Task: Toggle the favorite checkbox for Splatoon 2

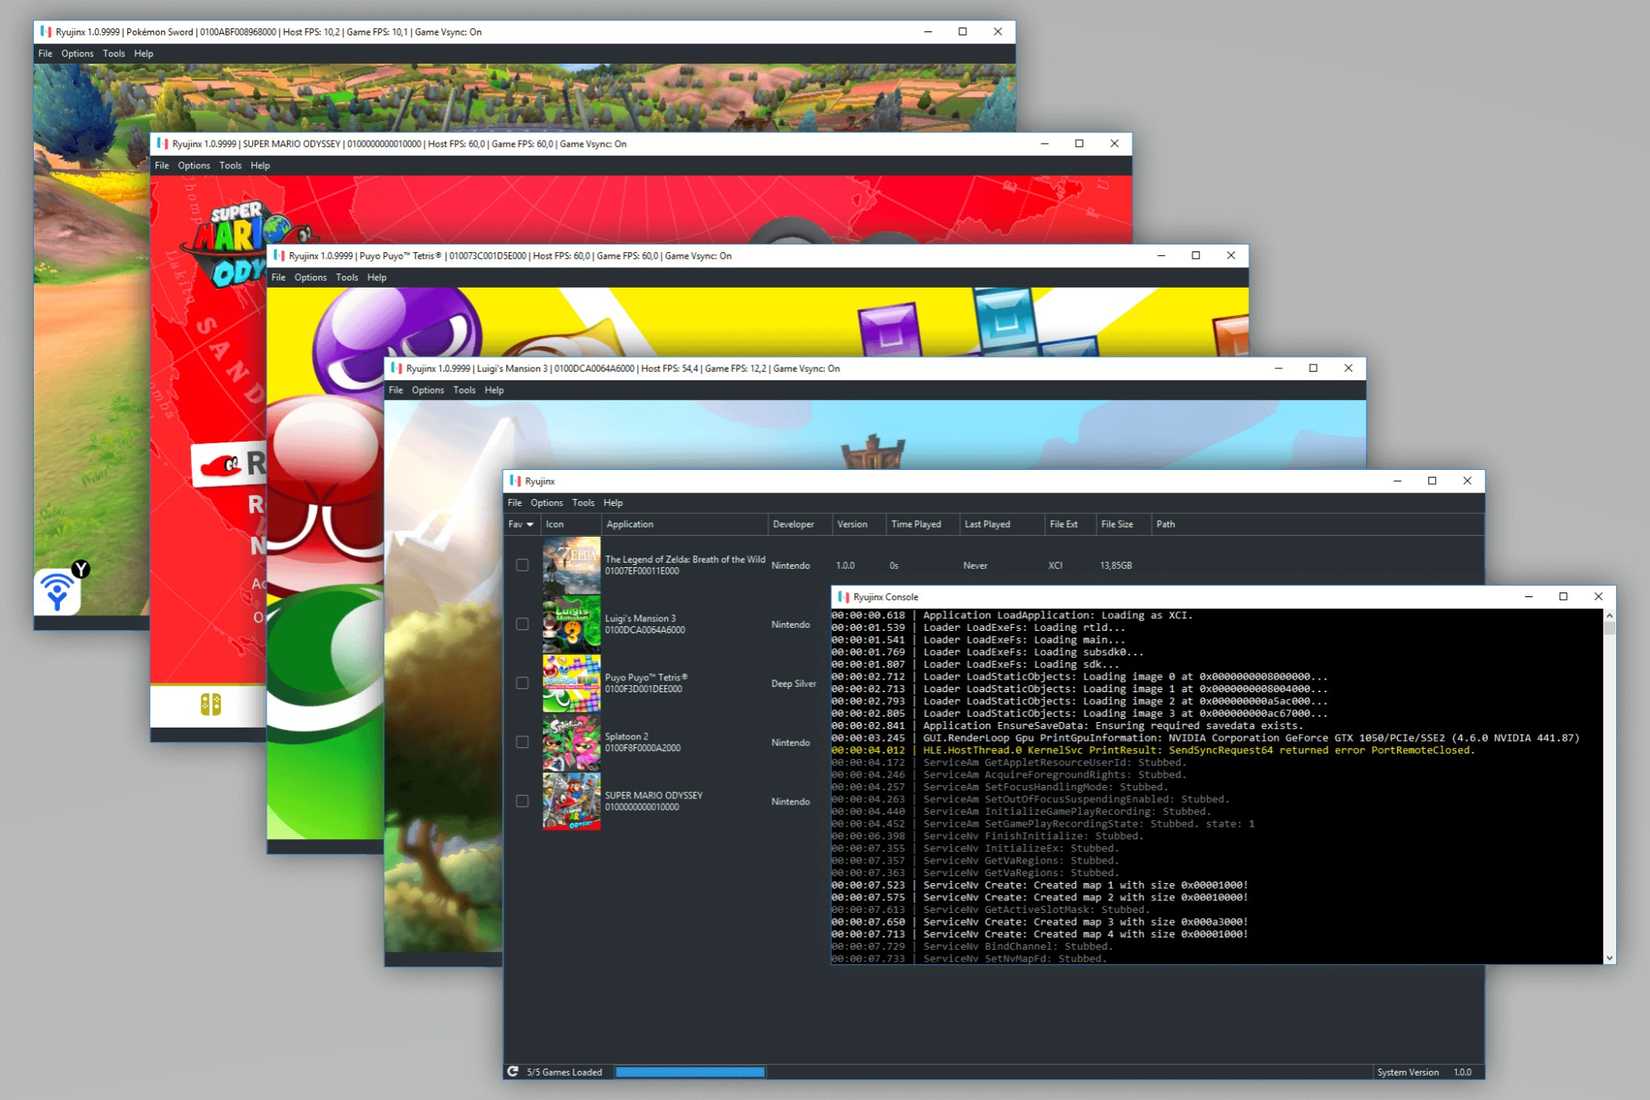Action: 521,741
